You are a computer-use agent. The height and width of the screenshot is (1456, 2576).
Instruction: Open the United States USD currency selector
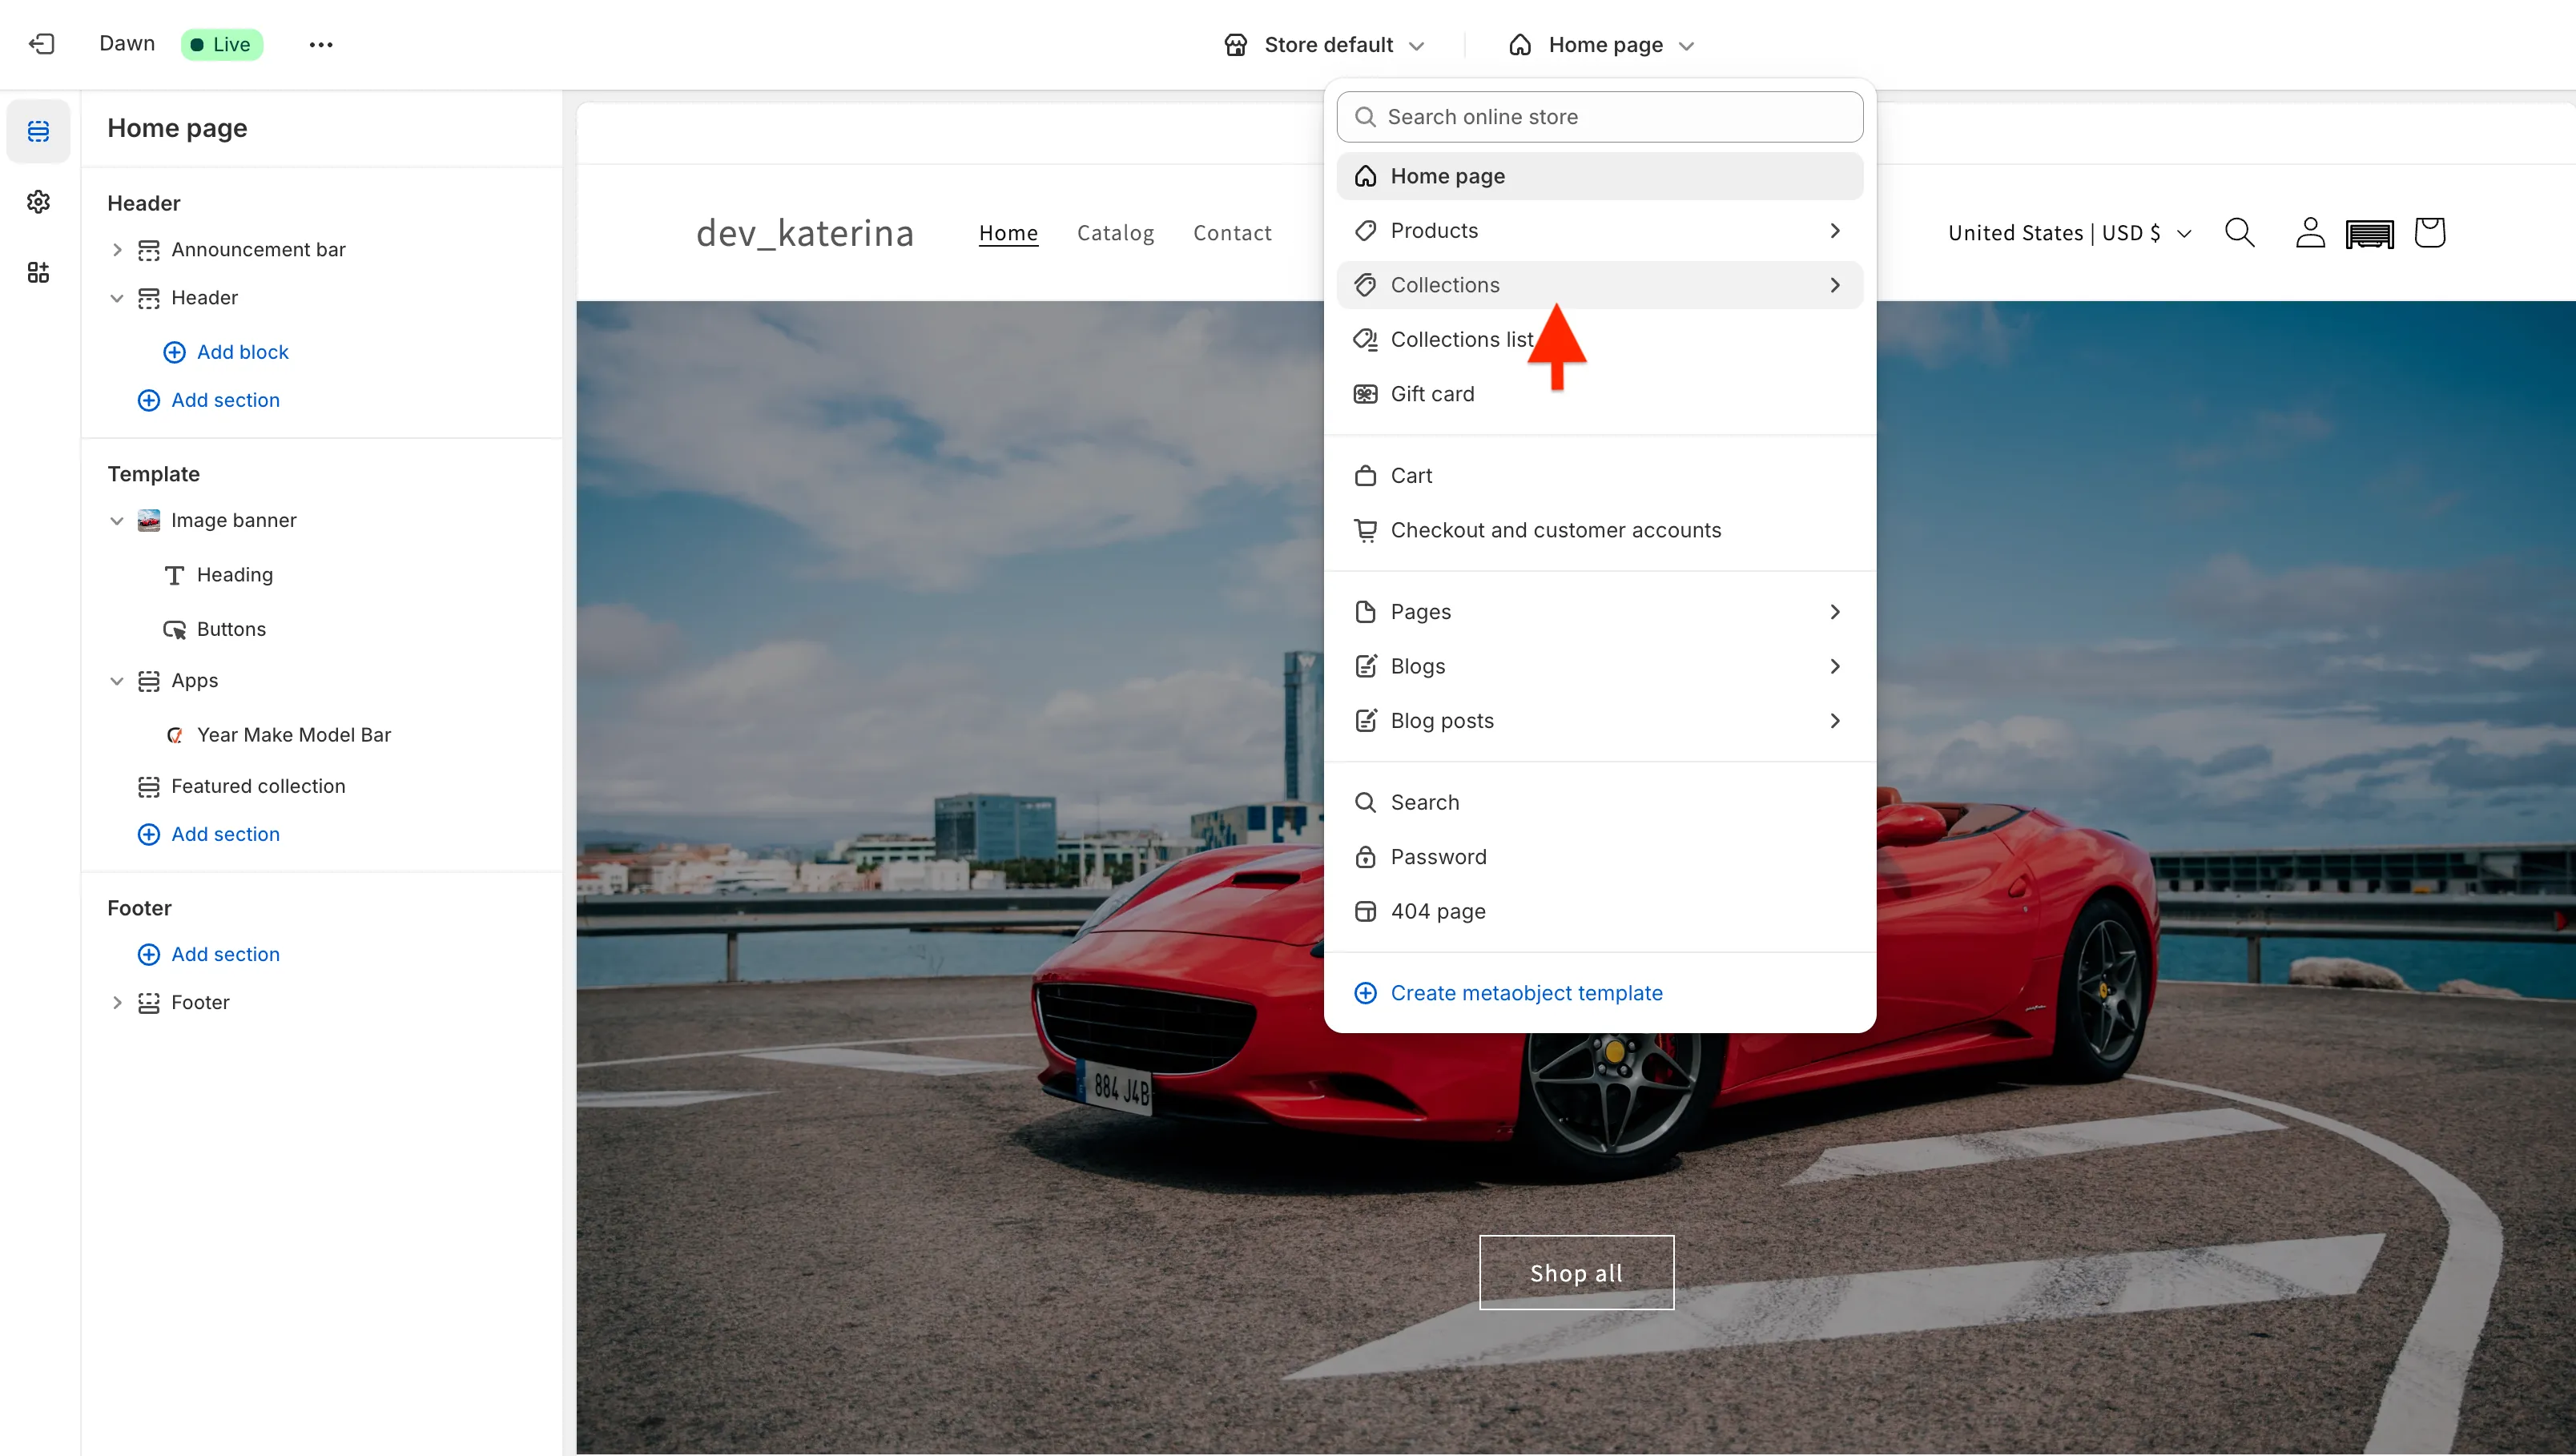point(2069,233)
